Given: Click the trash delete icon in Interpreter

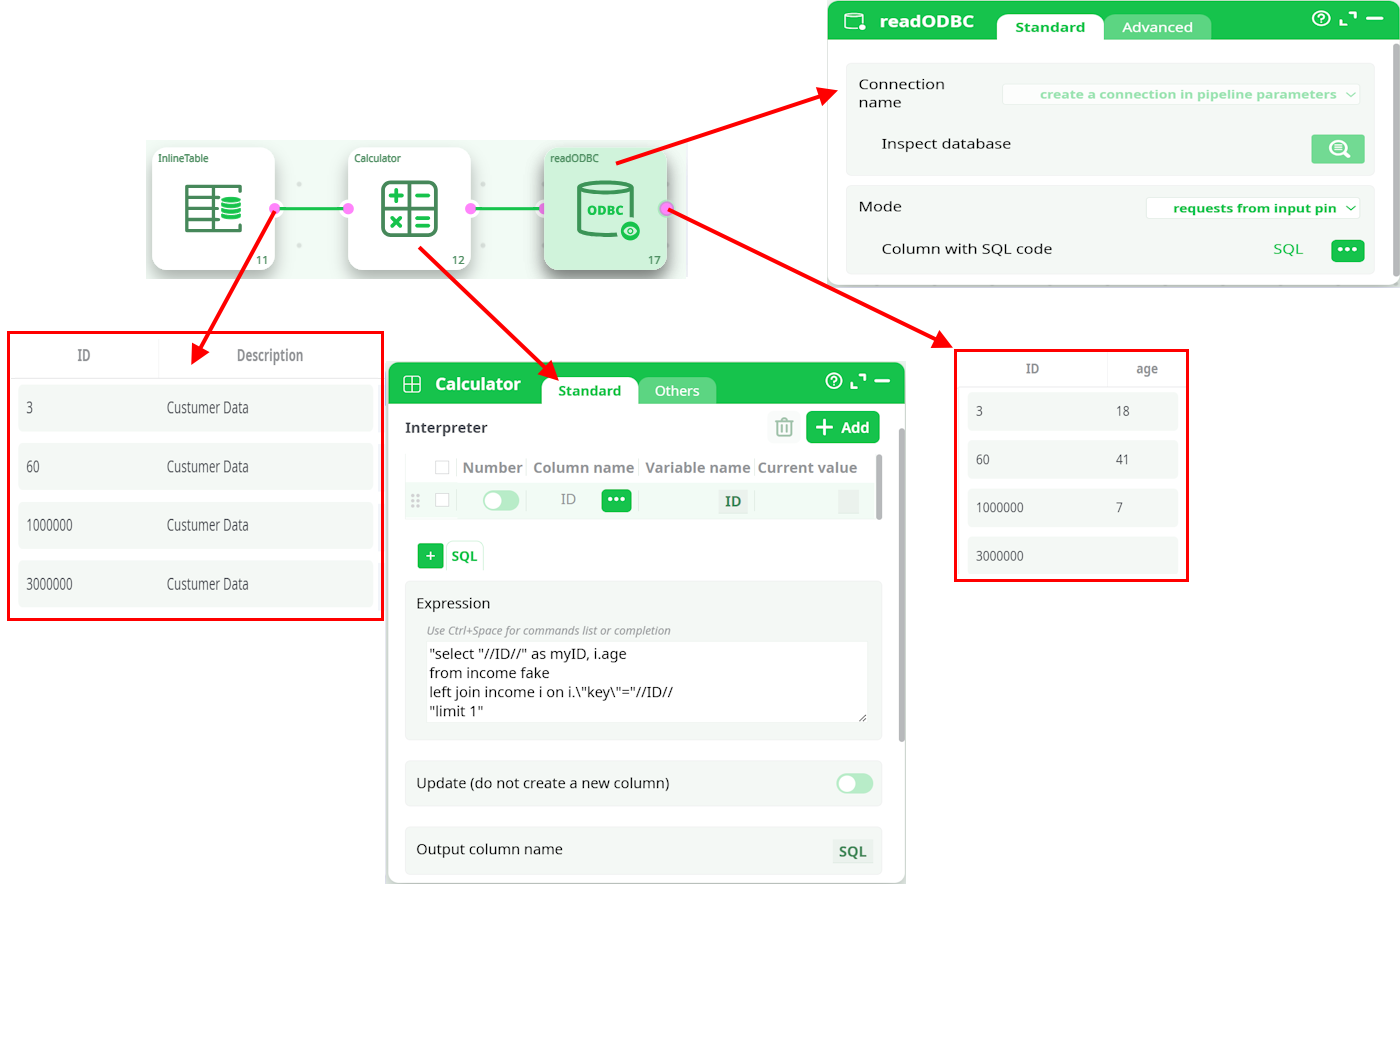Looking at the screenshot, I should 784,427.
